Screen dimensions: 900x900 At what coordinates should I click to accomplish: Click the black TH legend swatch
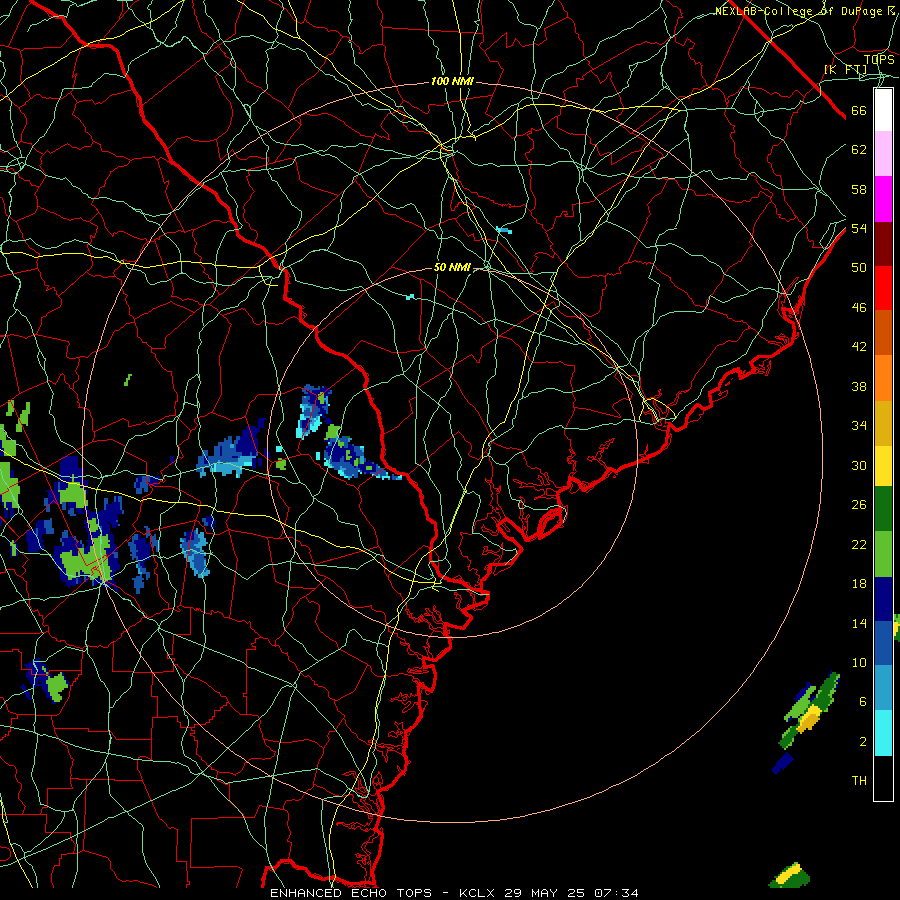[x=883, y=778]
